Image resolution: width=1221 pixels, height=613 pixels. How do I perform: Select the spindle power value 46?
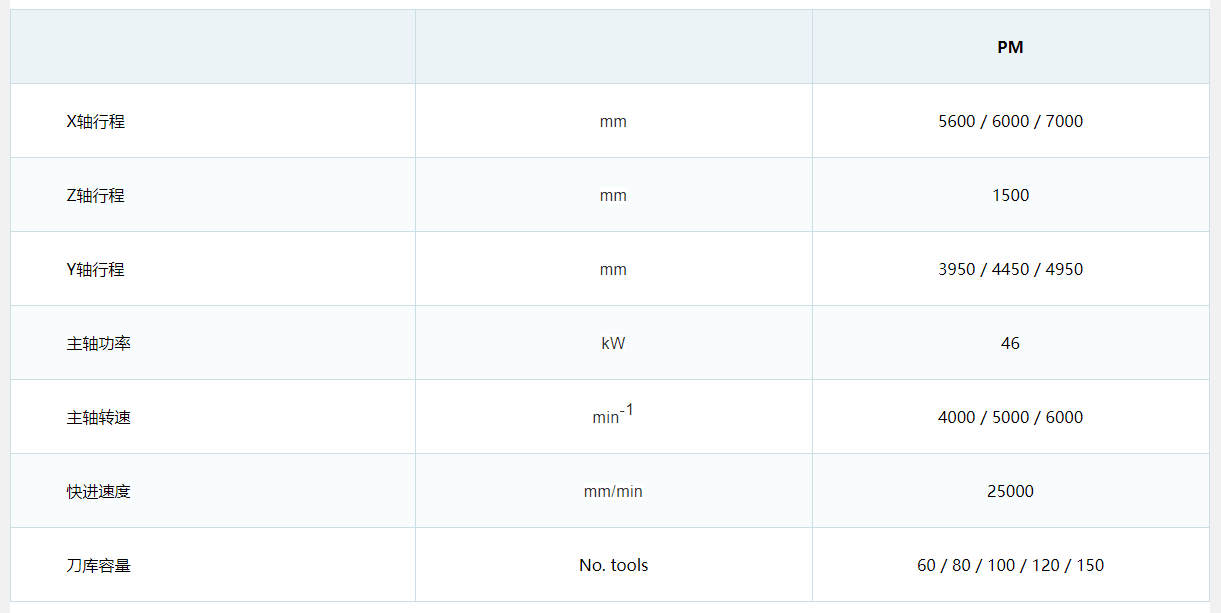pyautogui.click(x=1010, y=343)
